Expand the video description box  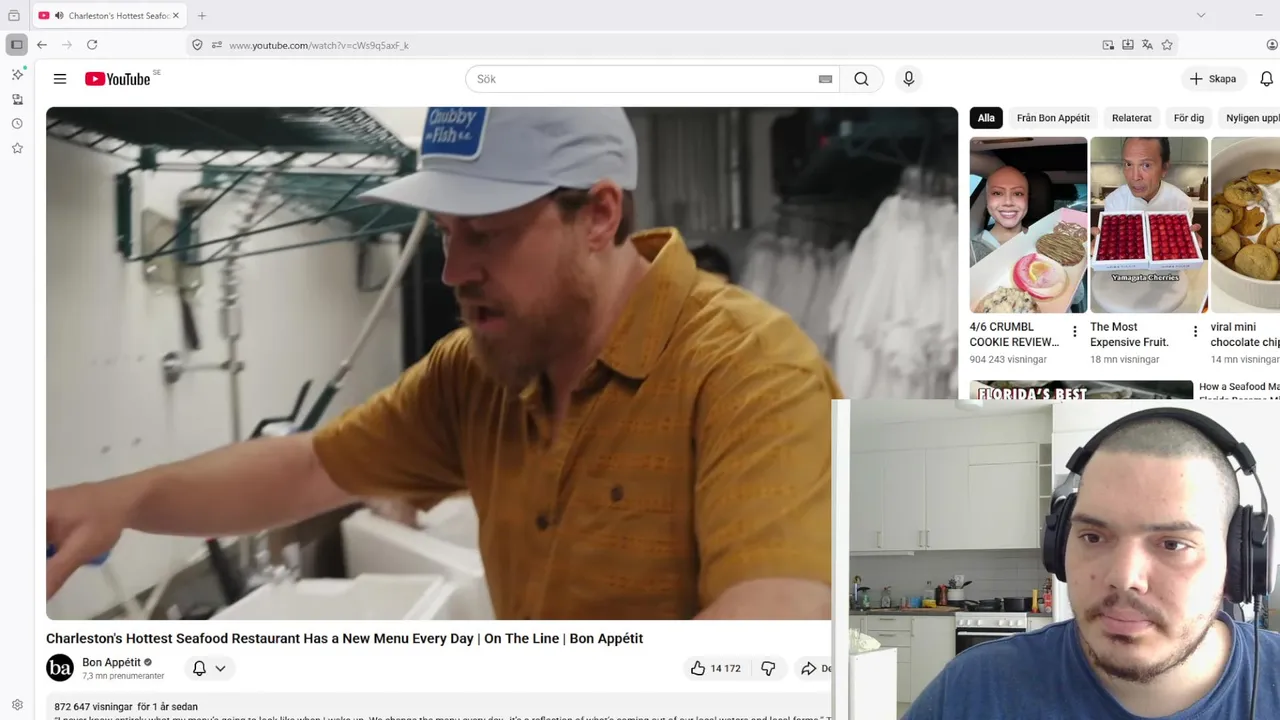[x=438, y=706]
